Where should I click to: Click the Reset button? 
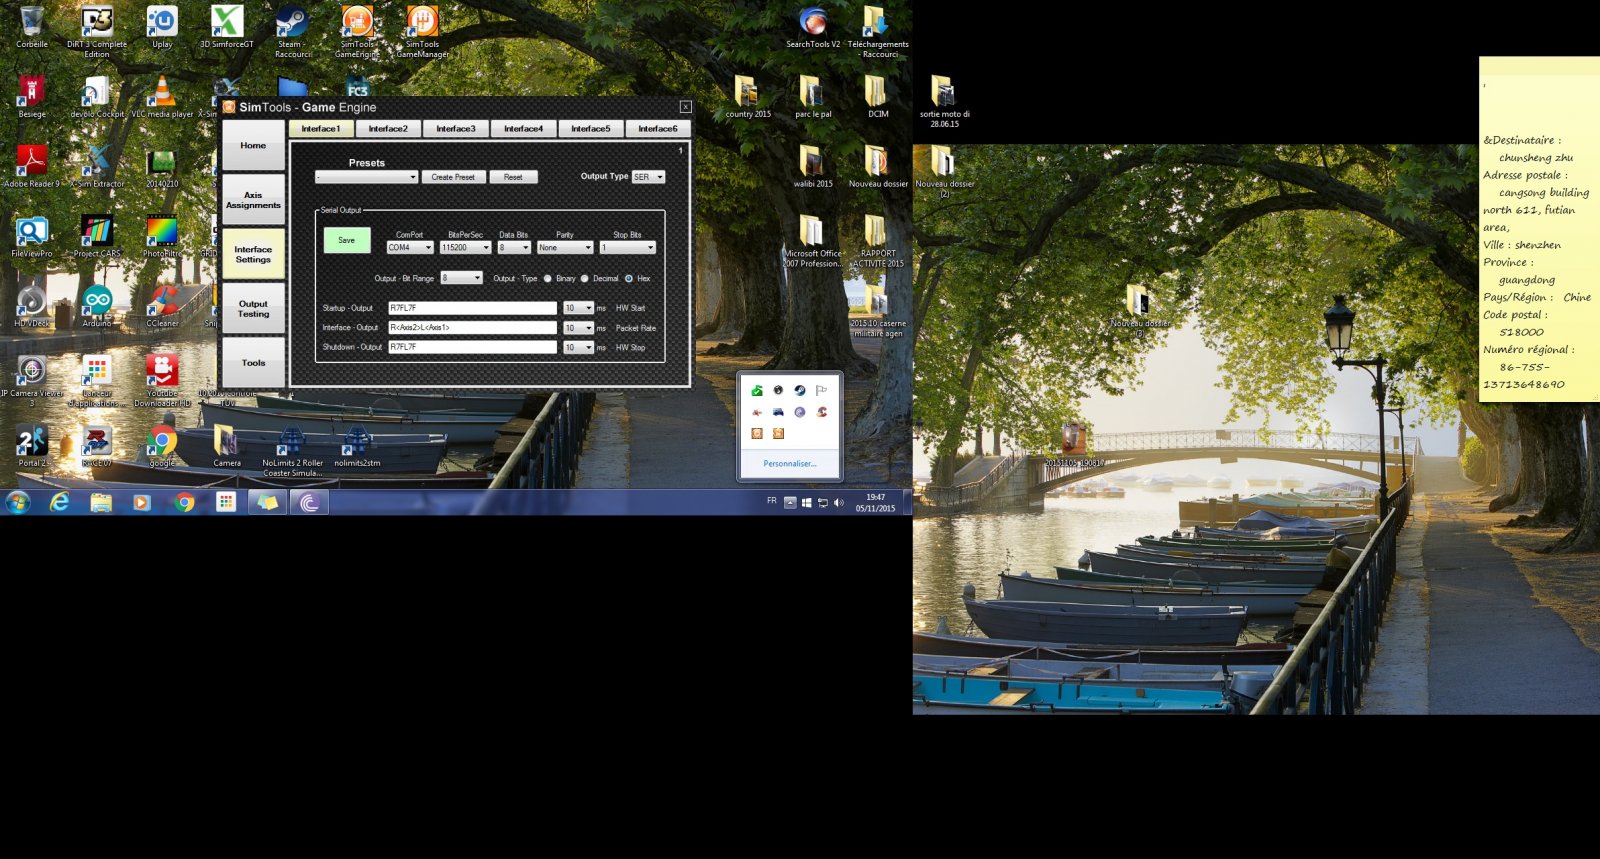(513, 177)
